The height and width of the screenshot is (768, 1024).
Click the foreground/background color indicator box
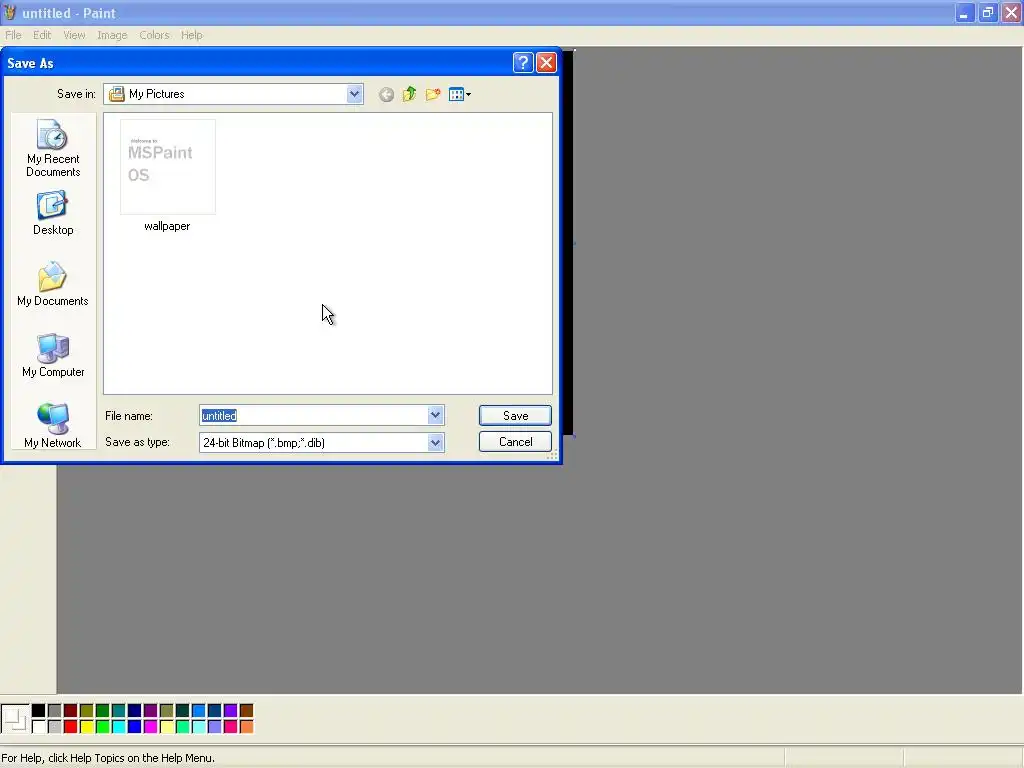(15, 718)
